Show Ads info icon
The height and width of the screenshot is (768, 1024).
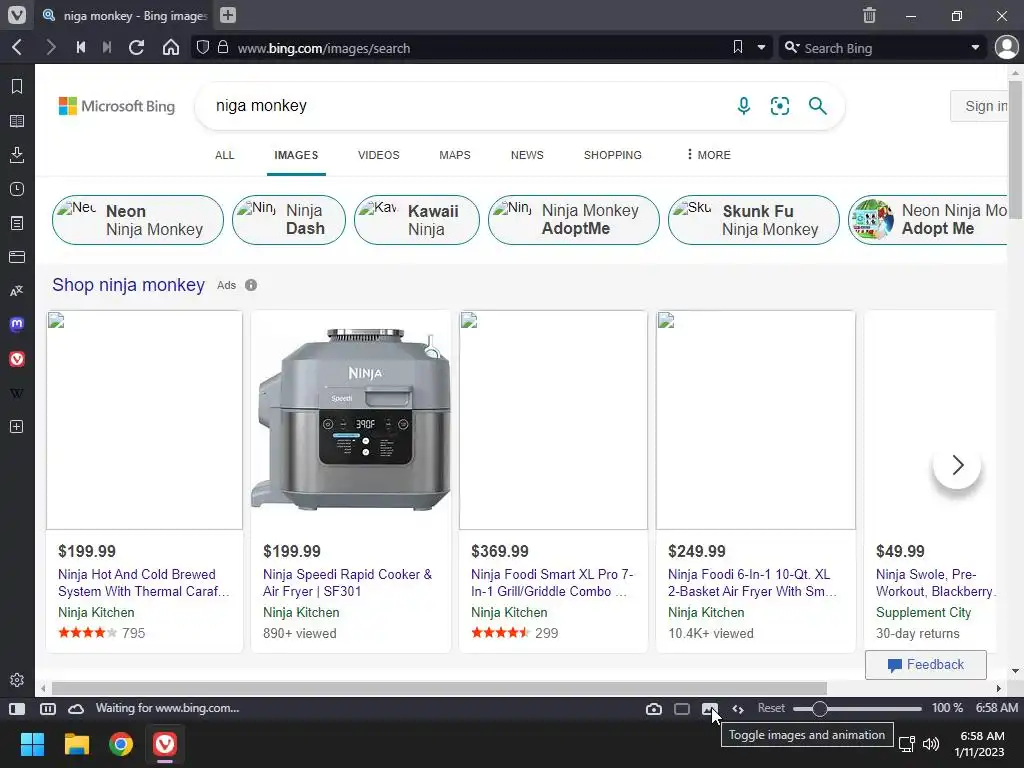tap(251, 285)
